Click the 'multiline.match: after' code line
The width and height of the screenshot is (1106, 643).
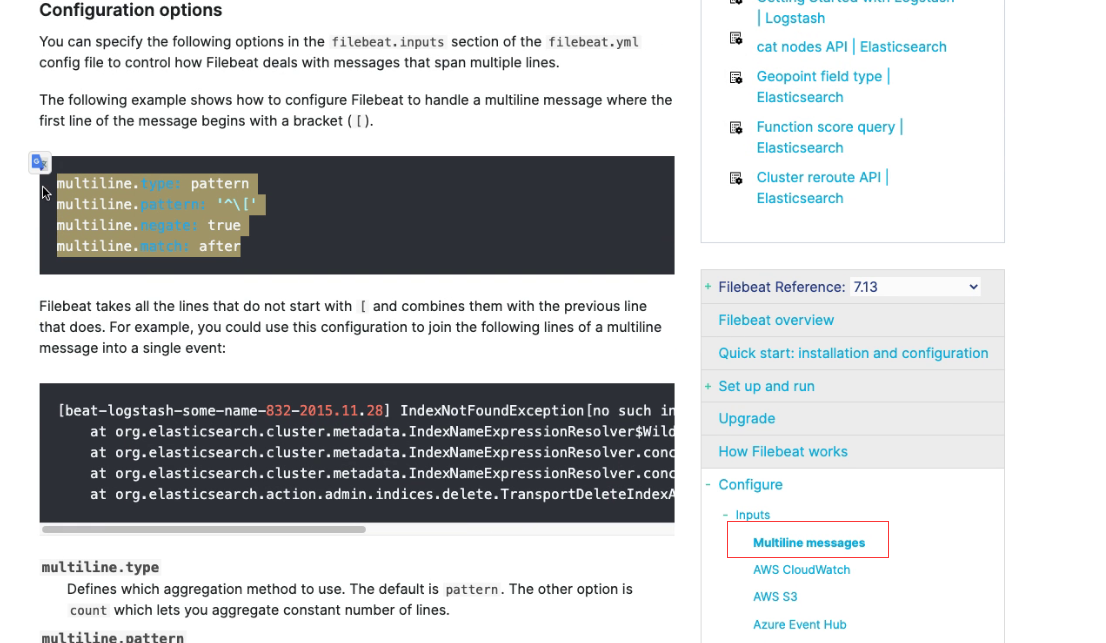pos(149,246)
